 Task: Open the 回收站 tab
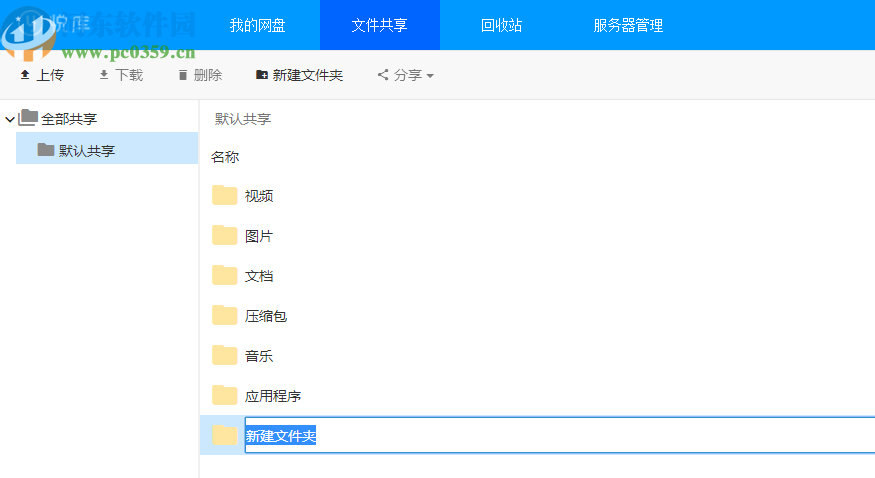(x=502, y=25)
